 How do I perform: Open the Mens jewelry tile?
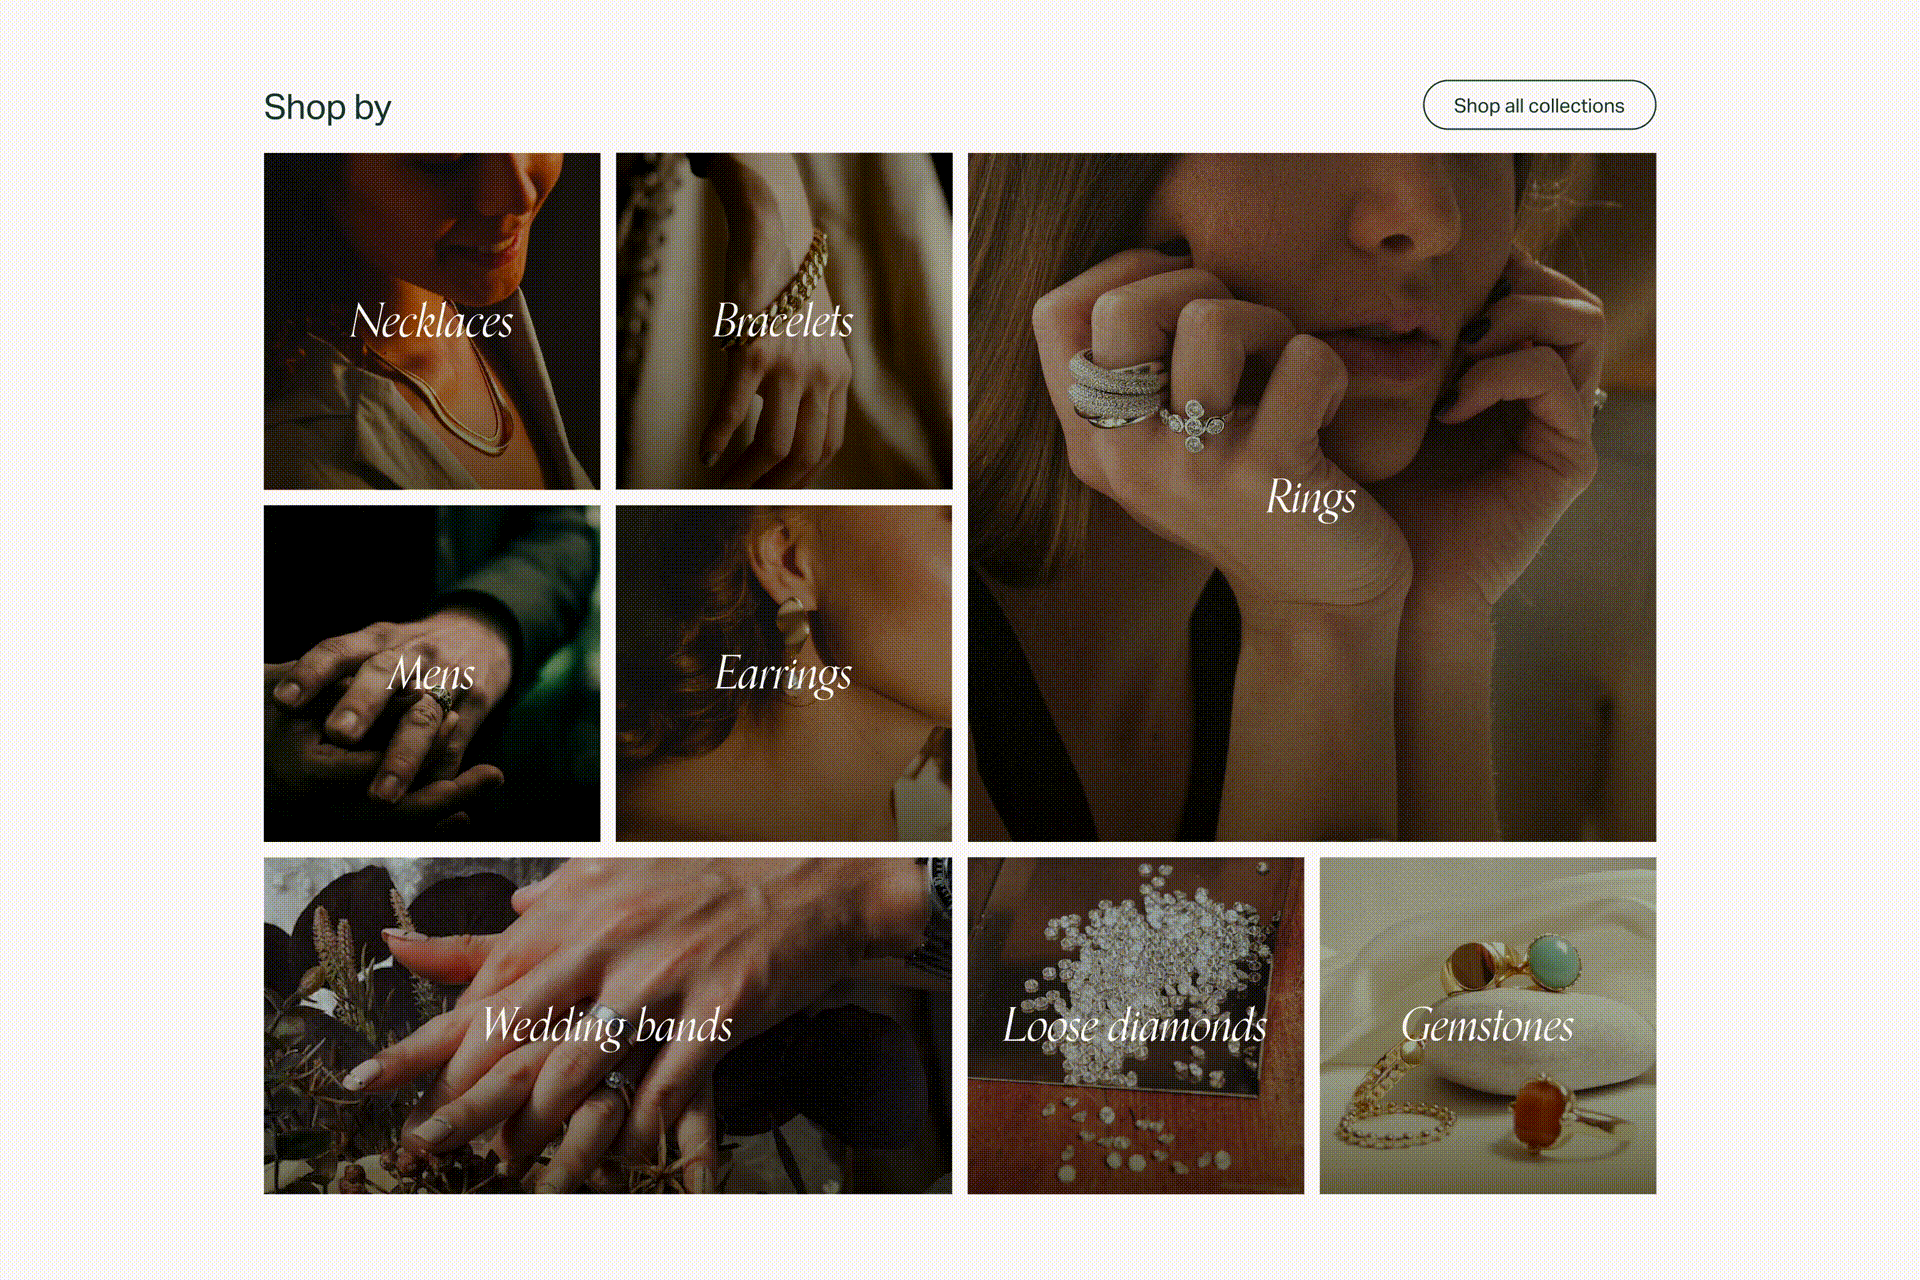click(432, 673)
